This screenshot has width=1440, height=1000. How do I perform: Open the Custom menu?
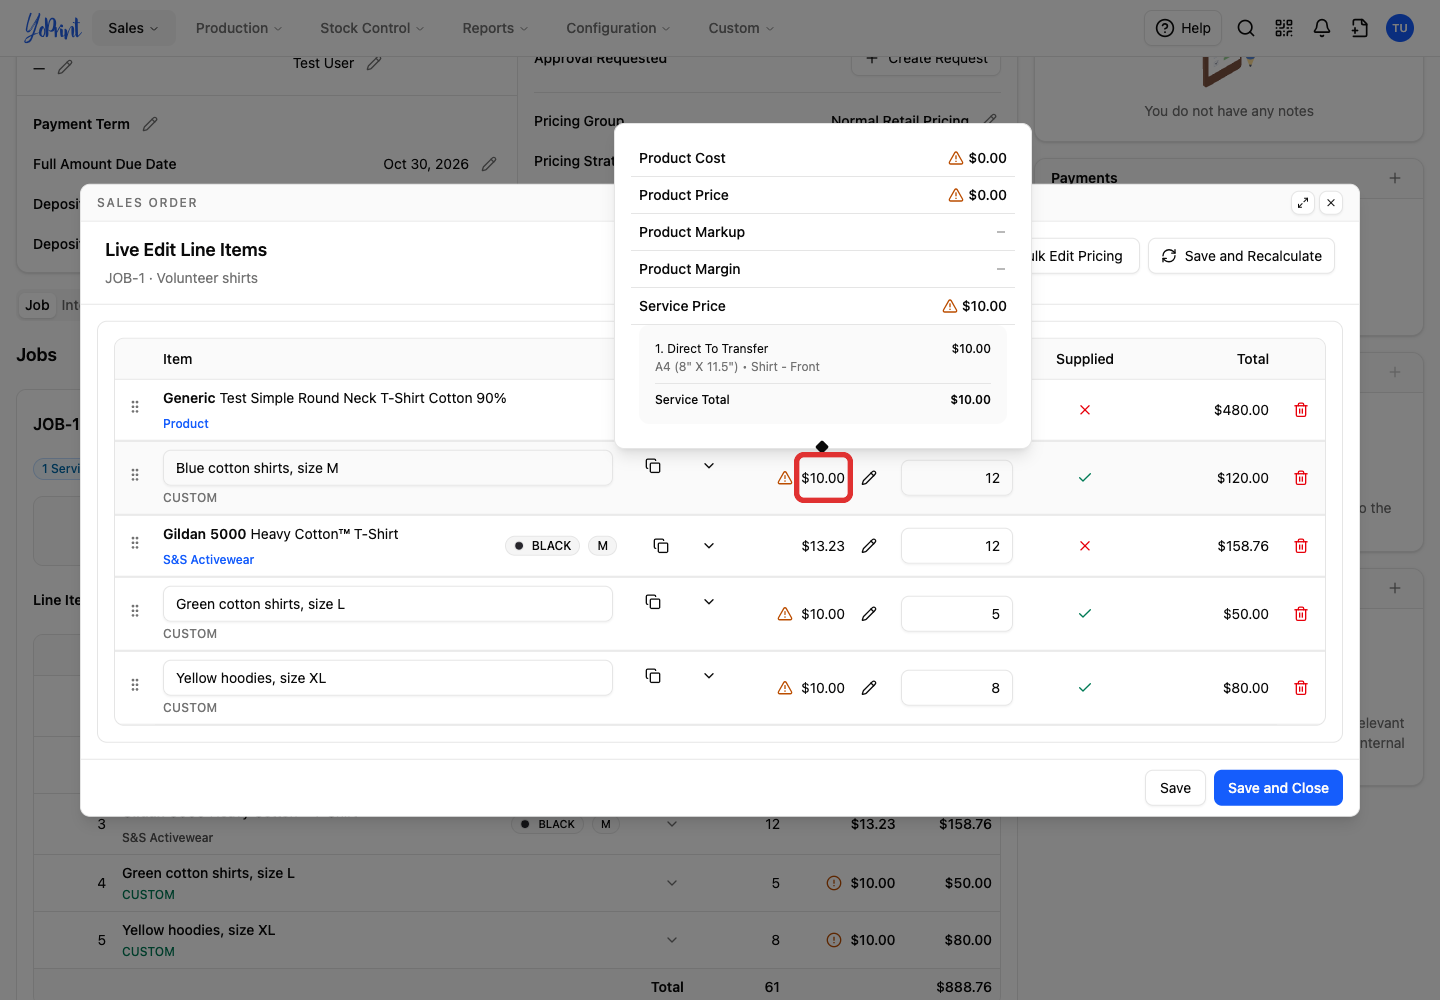tap(741, 28)
